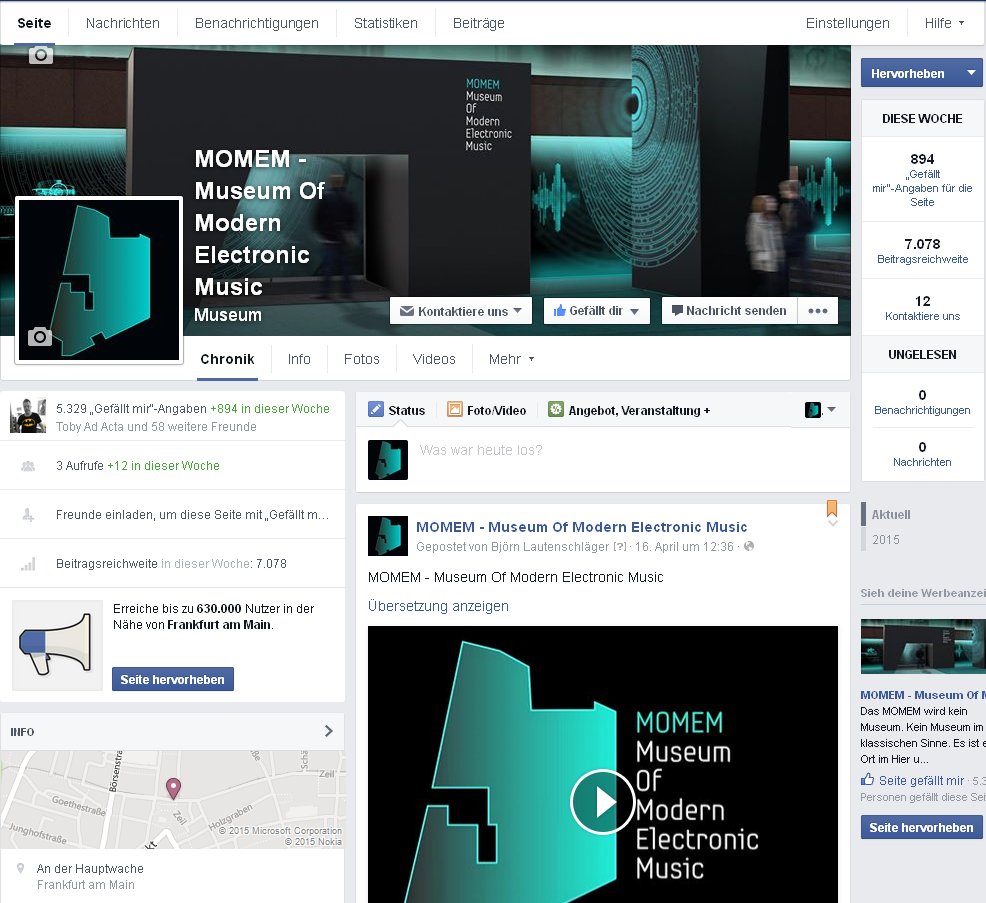The image size is (986, 903).
Task: Open the Beiträge tab
Action: coord(479,23)
